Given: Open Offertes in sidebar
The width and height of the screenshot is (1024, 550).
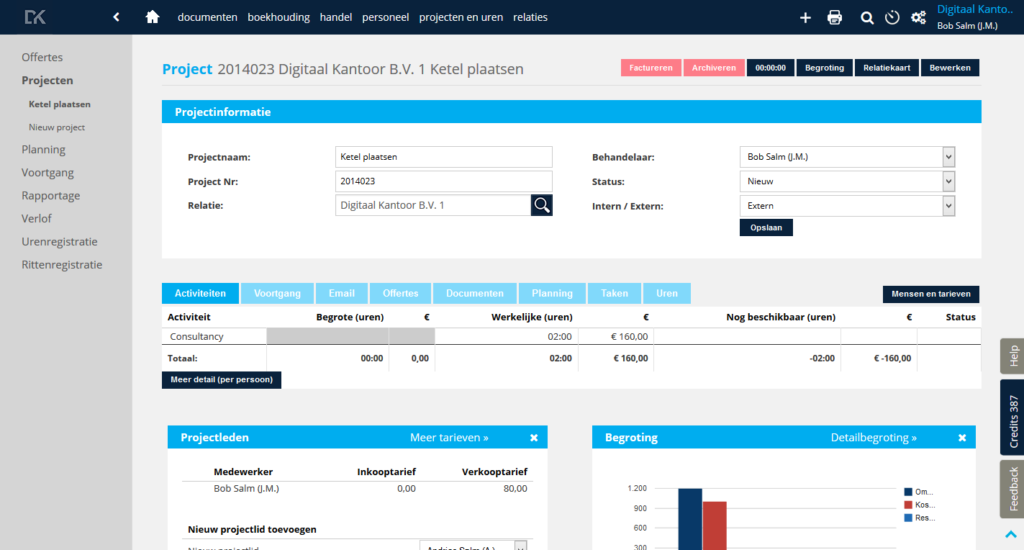Looking at the screenshot, I should [x=42, y=57].
